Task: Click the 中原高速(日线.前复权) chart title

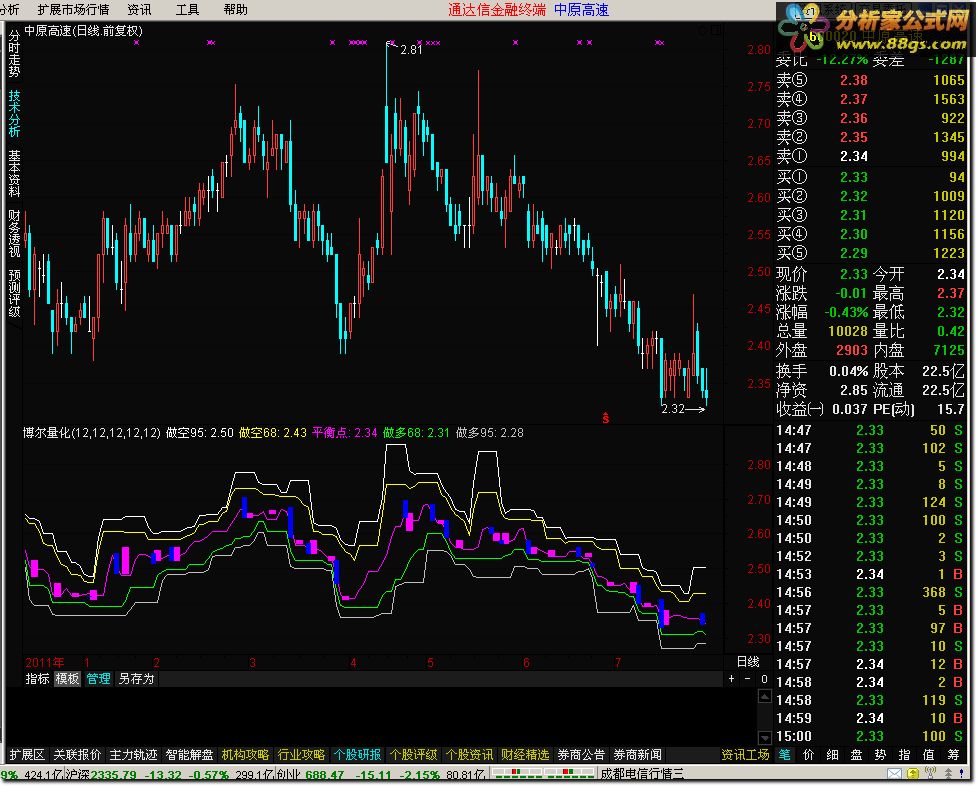Action: point(84,31)
